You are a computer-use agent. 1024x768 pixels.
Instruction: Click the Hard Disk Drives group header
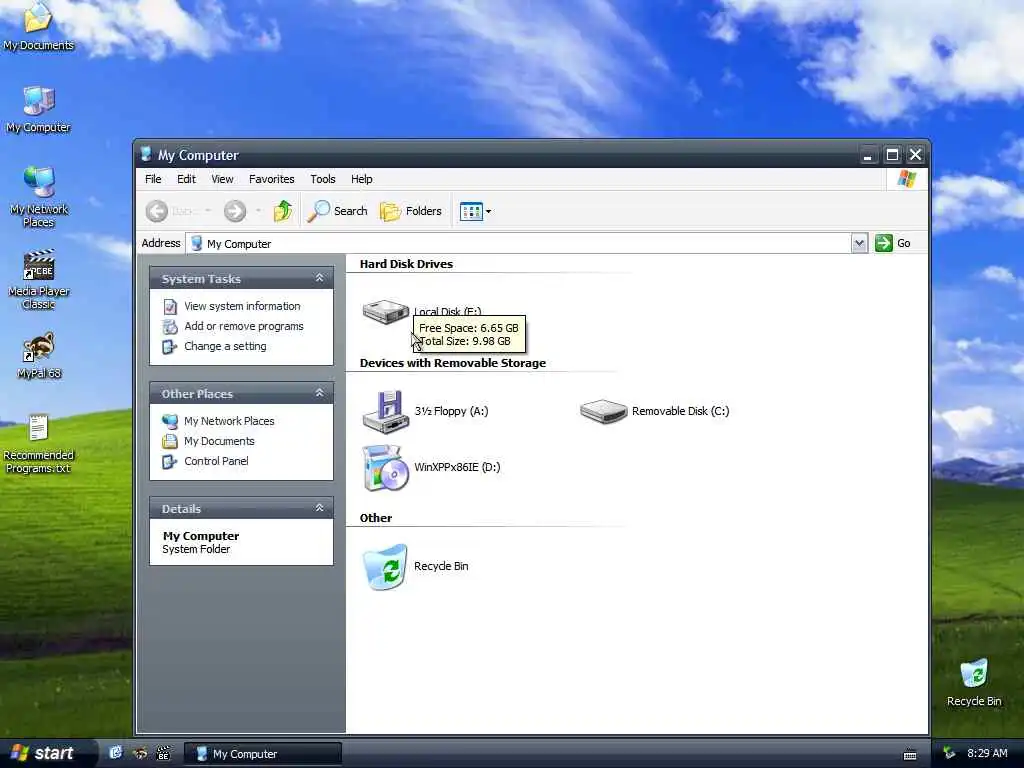[406, 264]
